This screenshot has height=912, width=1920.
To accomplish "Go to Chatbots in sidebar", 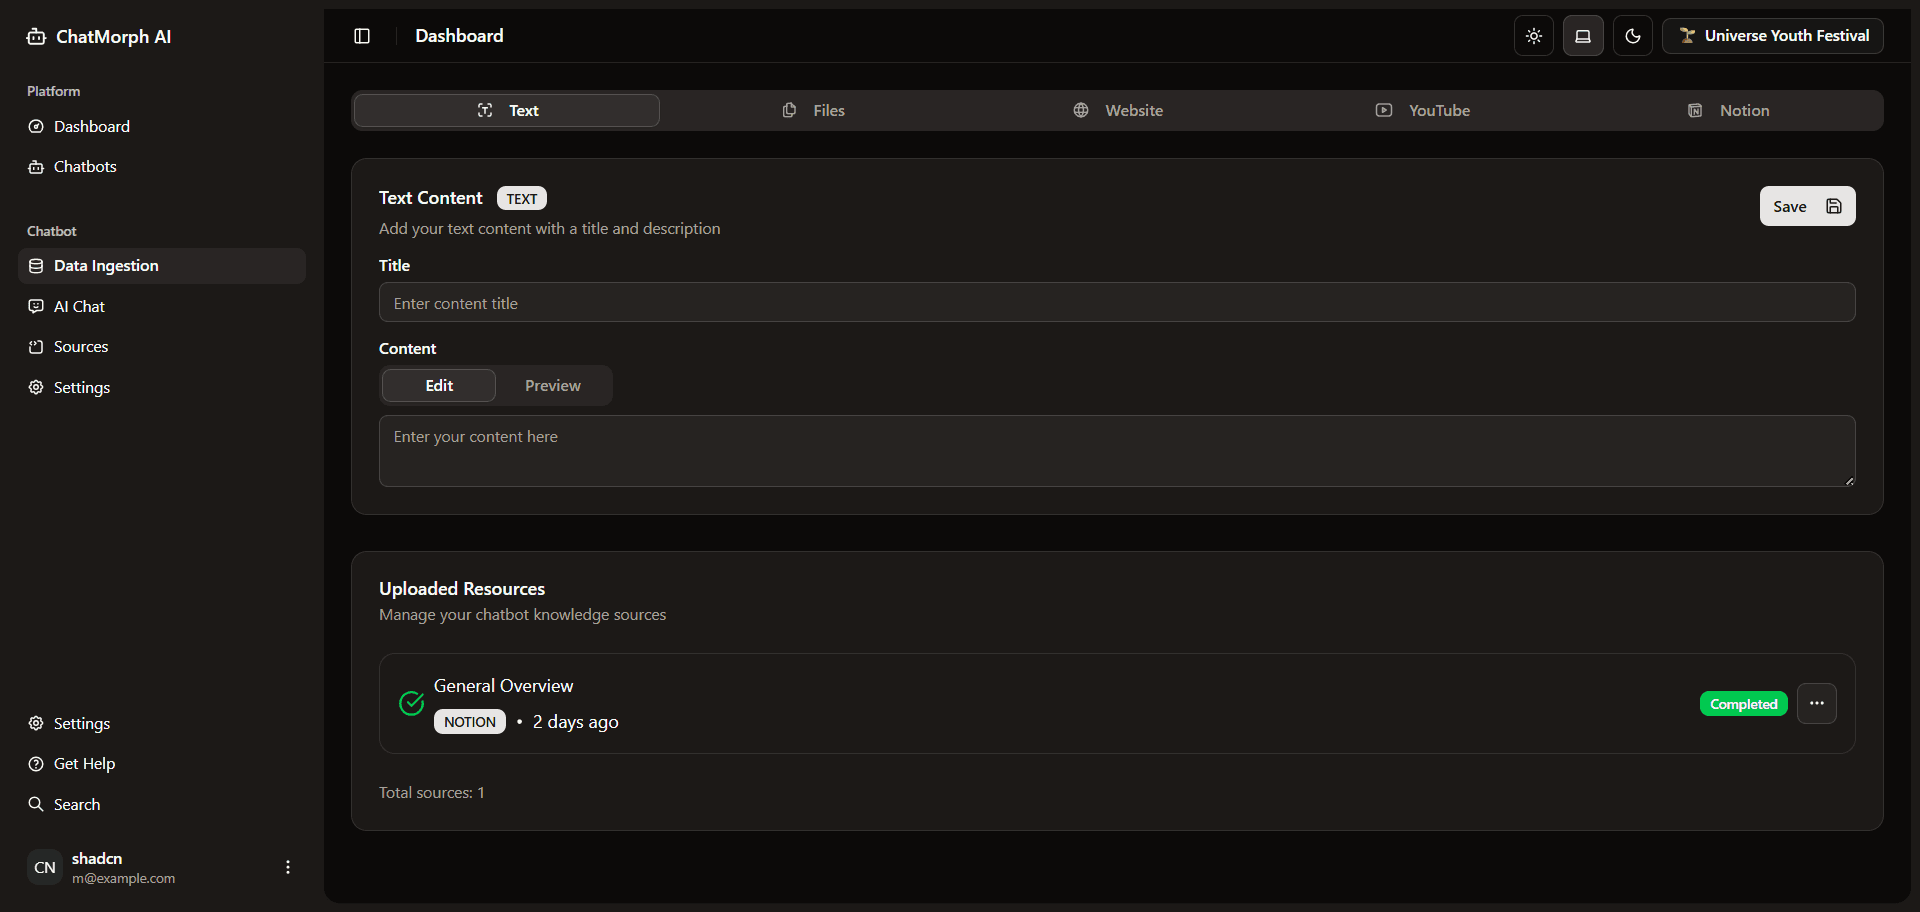I will pyautogui.click(x=85, y=167).
